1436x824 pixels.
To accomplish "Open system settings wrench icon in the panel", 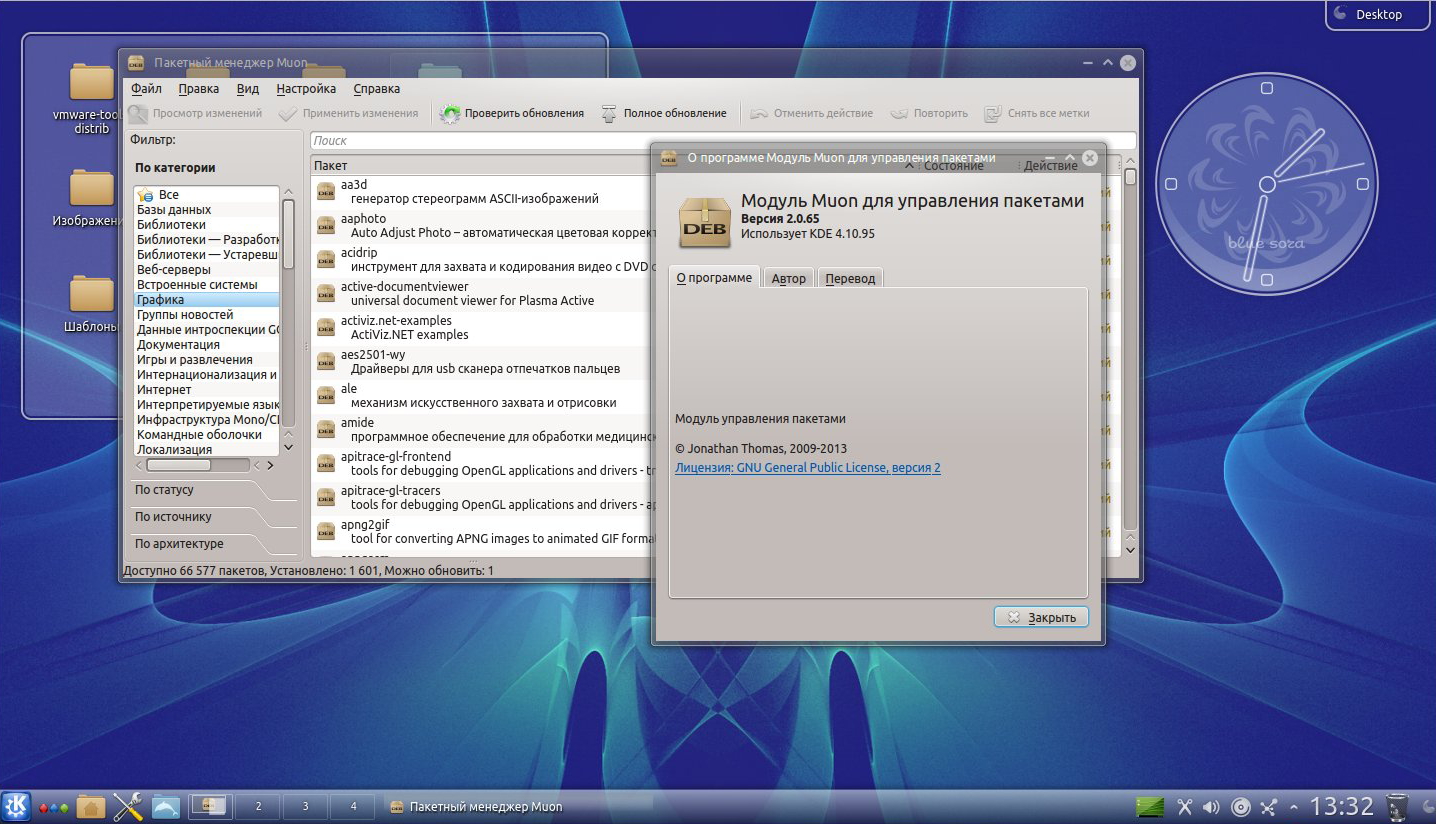I will click(128, 806).
